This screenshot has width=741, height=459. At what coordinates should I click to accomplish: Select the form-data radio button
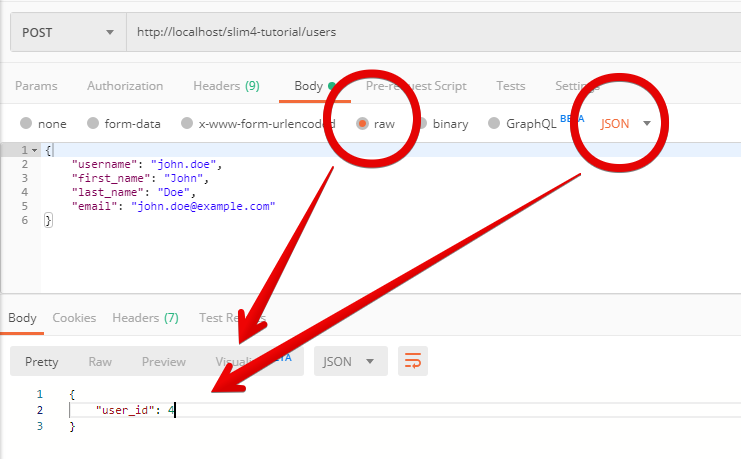coord(93,124)
